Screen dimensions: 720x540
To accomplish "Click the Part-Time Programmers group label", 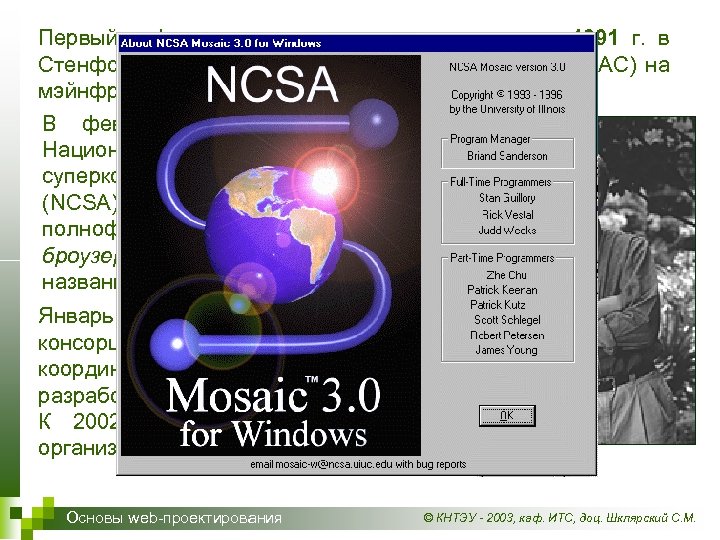I will 502,258.
